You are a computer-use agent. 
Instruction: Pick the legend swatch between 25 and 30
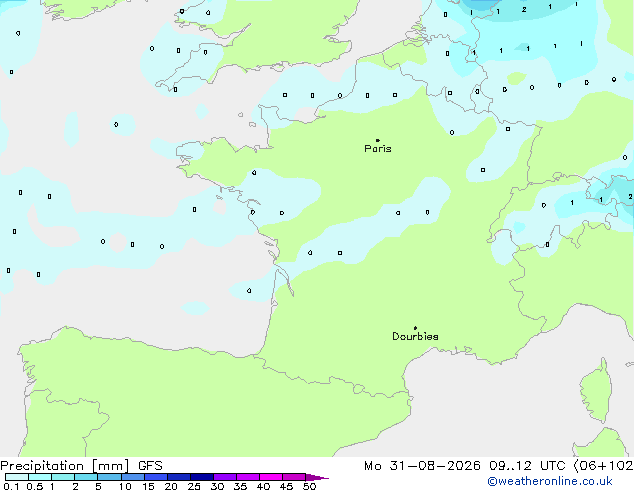click(x=201, y=477)
